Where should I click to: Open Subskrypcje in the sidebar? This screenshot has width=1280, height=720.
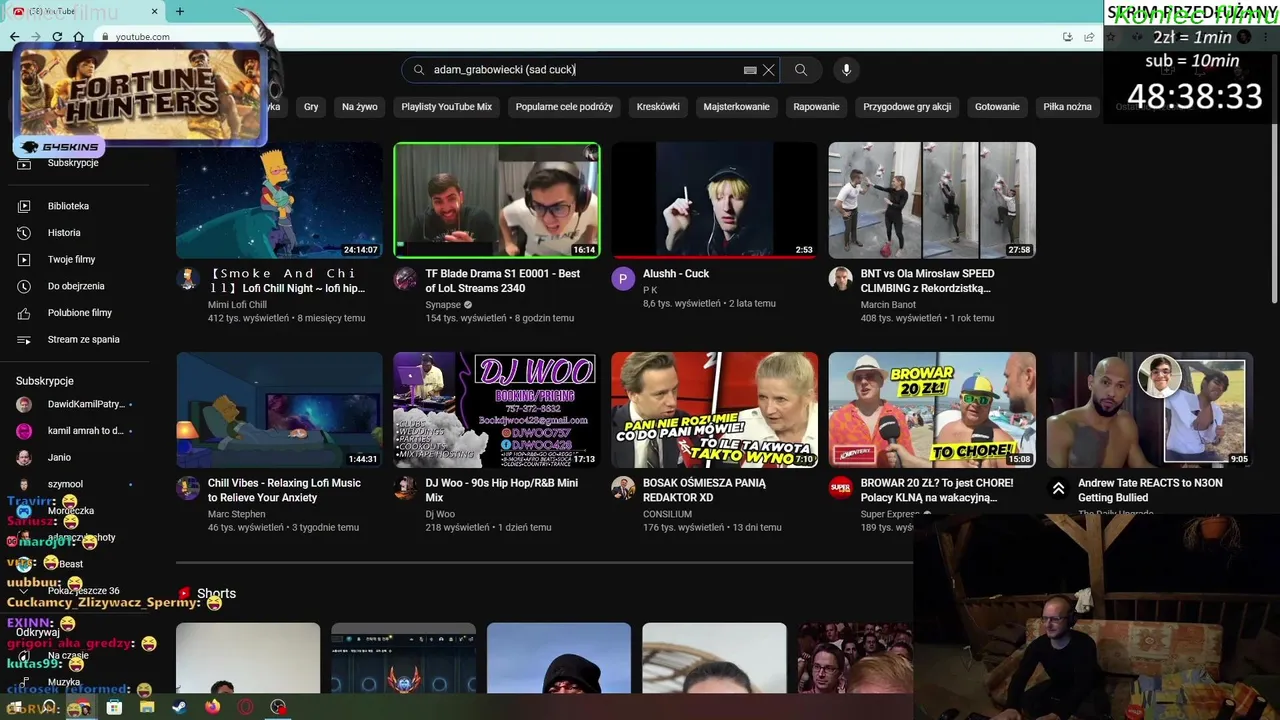pos(75,163)
